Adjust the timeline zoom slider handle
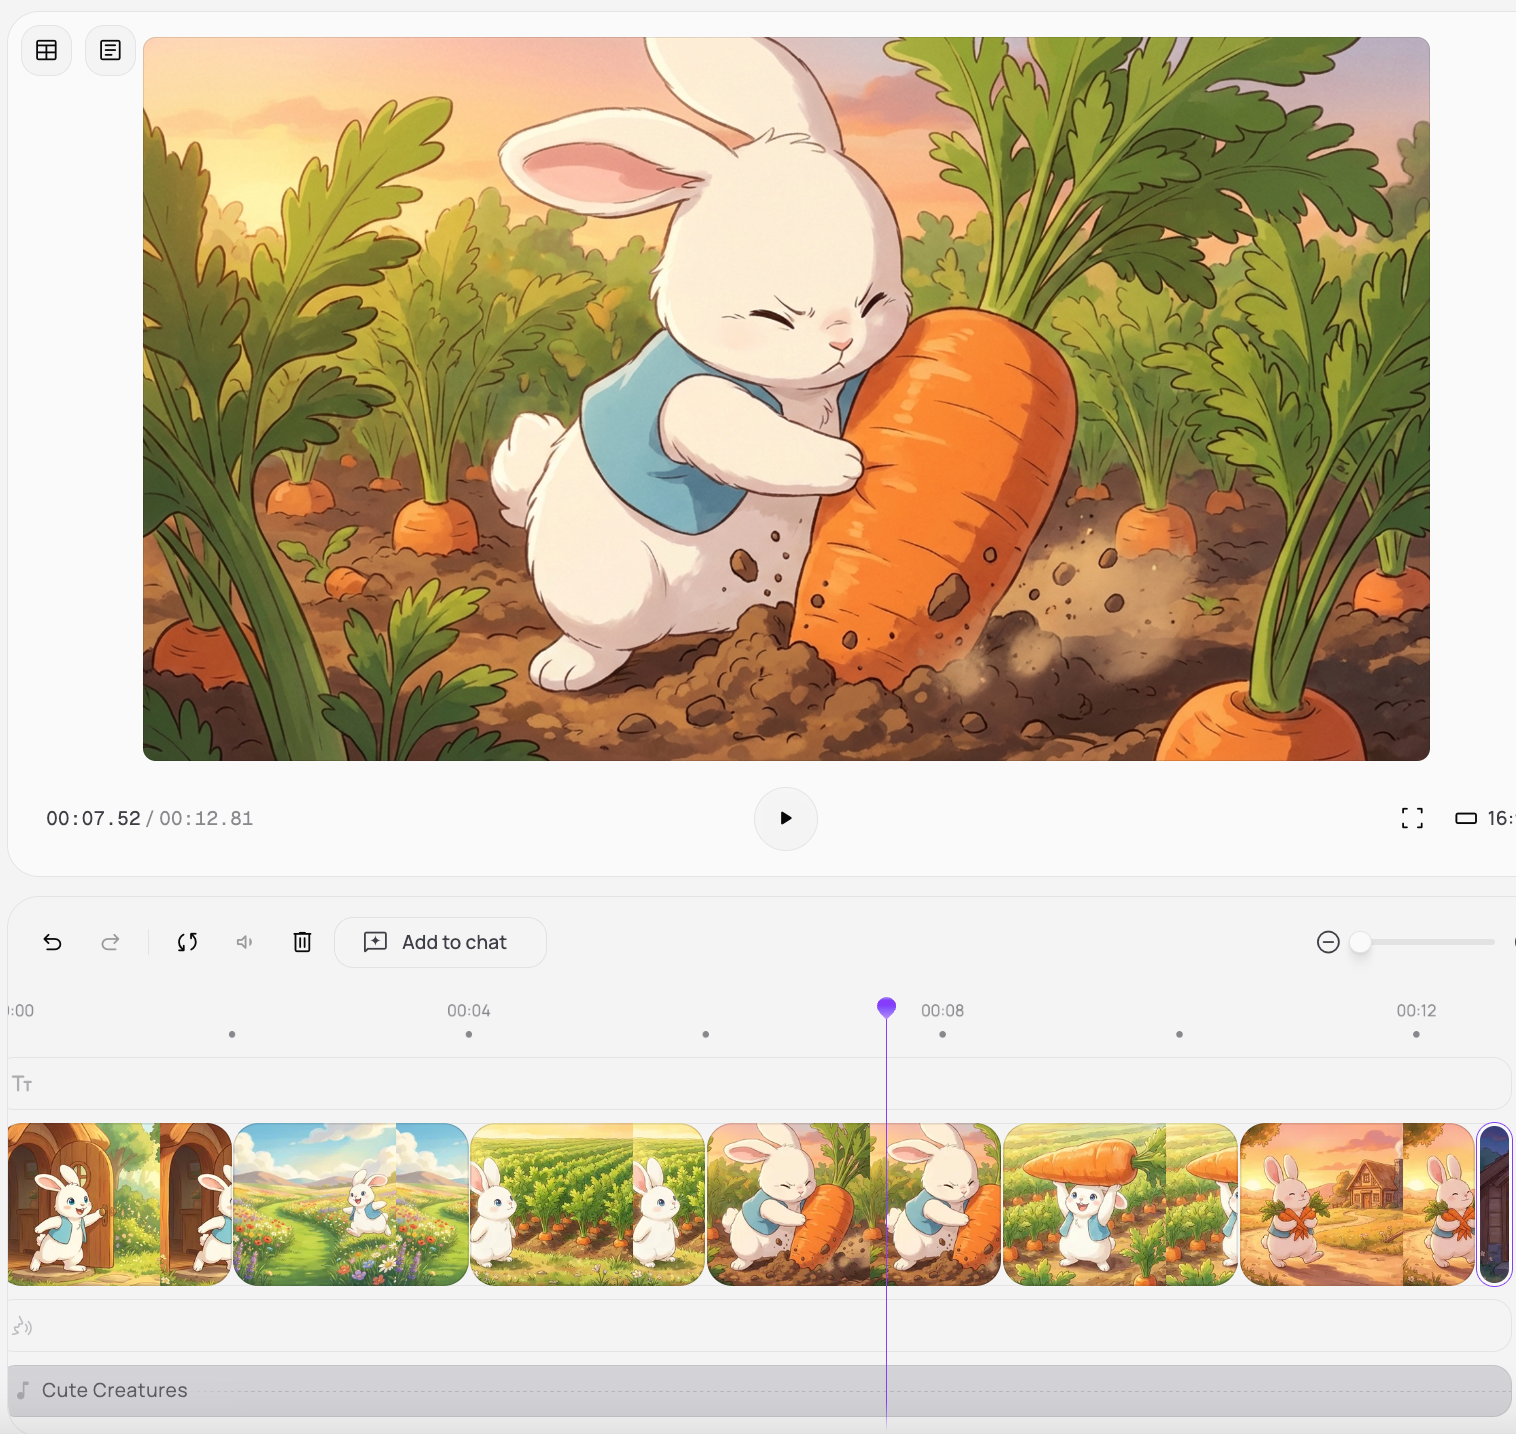Image resolution: width=1516 pixels, height=1434 pixels. point(1360,942)
